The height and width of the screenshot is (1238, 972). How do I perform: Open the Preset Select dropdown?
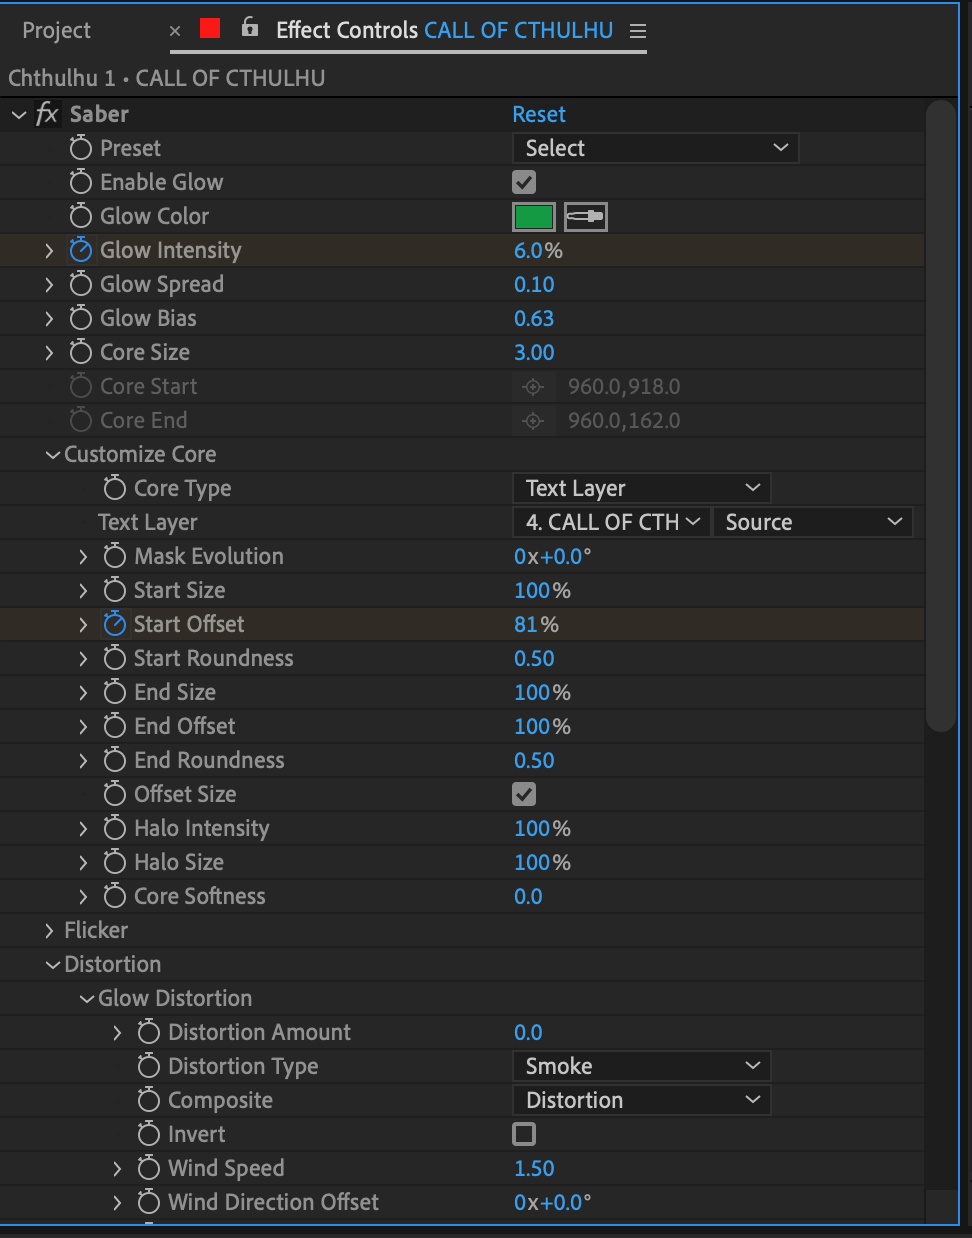[x=656, y=148]
